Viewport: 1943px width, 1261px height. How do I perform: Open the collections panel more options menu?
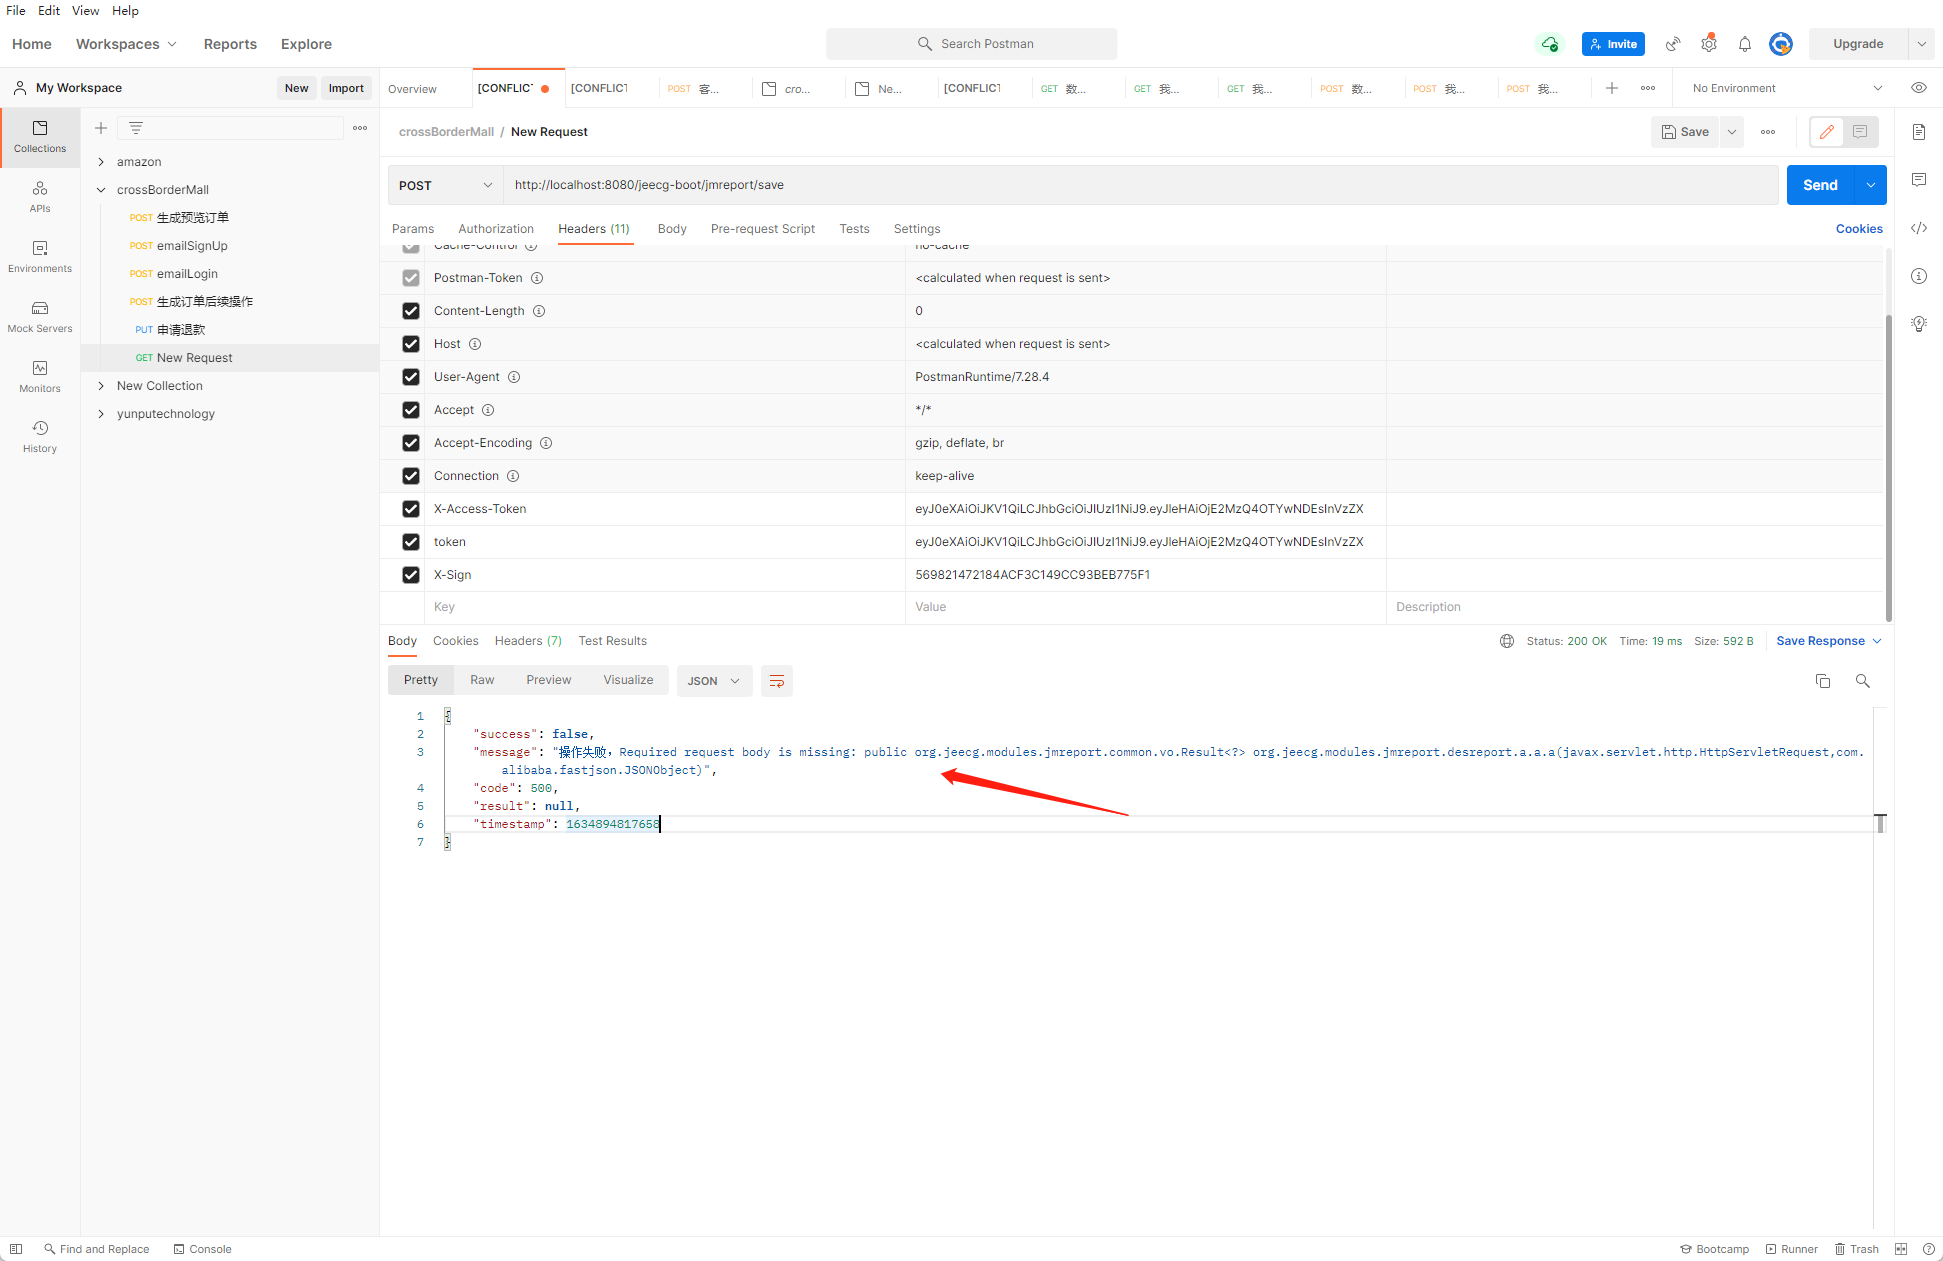(360, 128)
